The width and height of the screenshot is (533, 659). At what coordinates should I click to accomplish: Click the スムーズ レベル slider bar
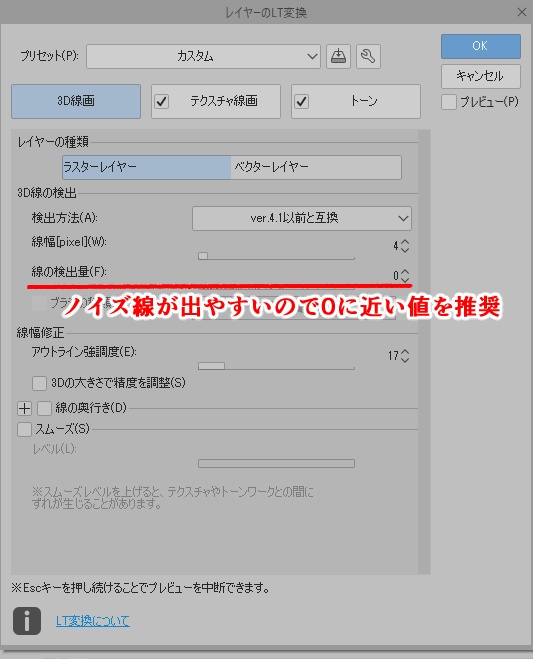point(277,464)
